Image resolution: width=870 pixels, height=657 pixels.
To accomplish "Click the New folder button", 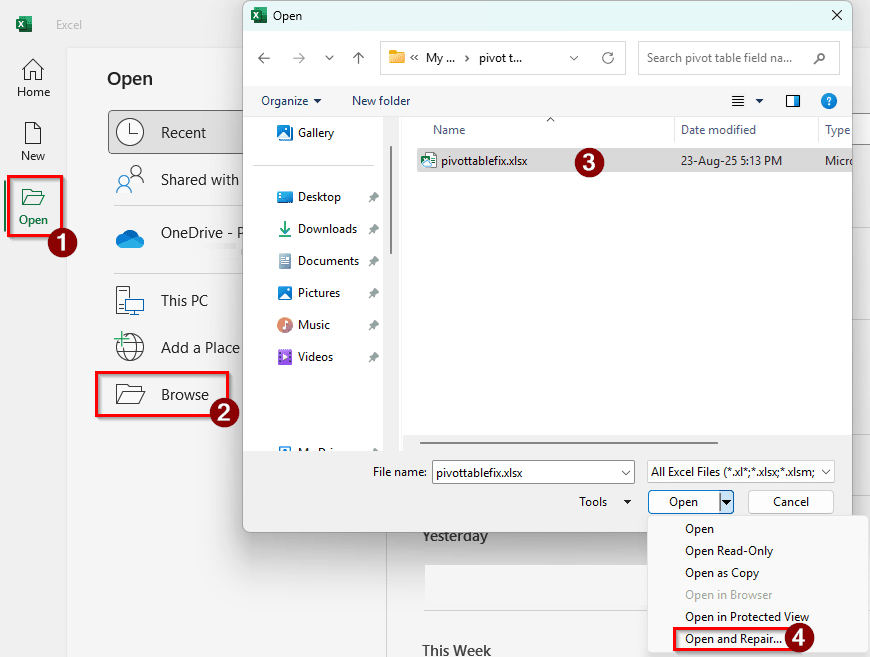I will click(381, 101).
